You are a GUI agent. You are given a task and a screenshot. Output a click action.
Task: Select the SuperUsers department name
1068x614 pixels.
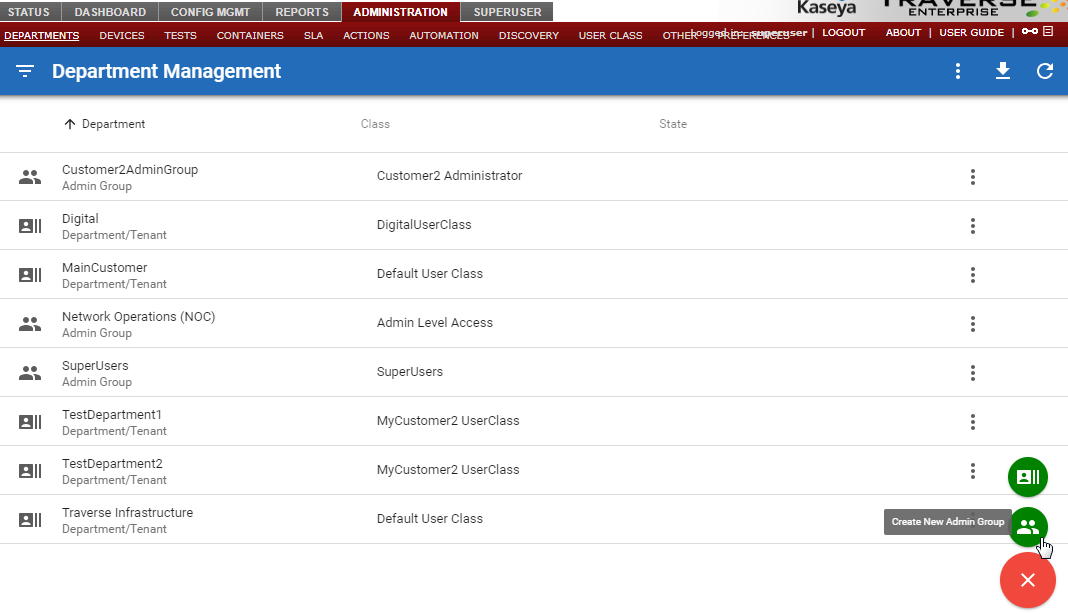tap(95, 366)
